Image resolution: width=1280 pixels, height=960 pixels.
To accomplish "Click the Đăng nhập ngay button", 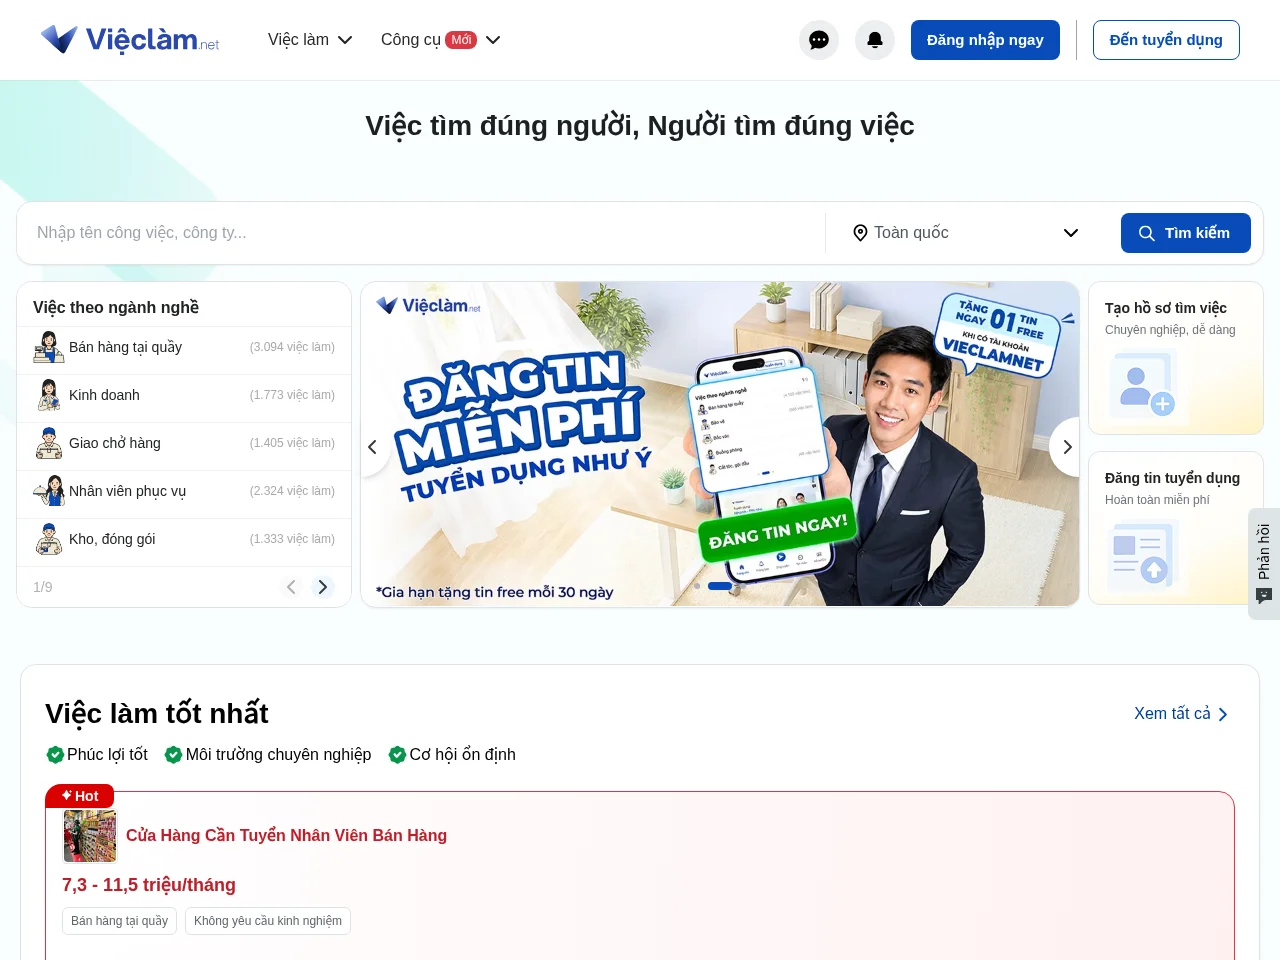I will [x=985, y=40].
